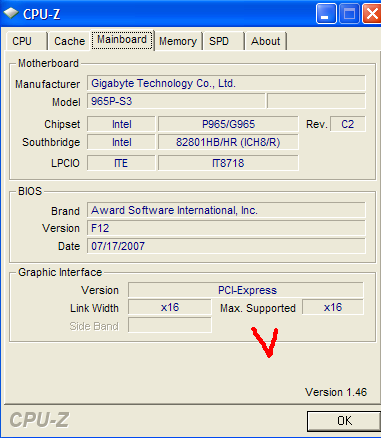Click the OK button
Image resolution: width=381 pixels, height=438 pixels.
[344, 421]
